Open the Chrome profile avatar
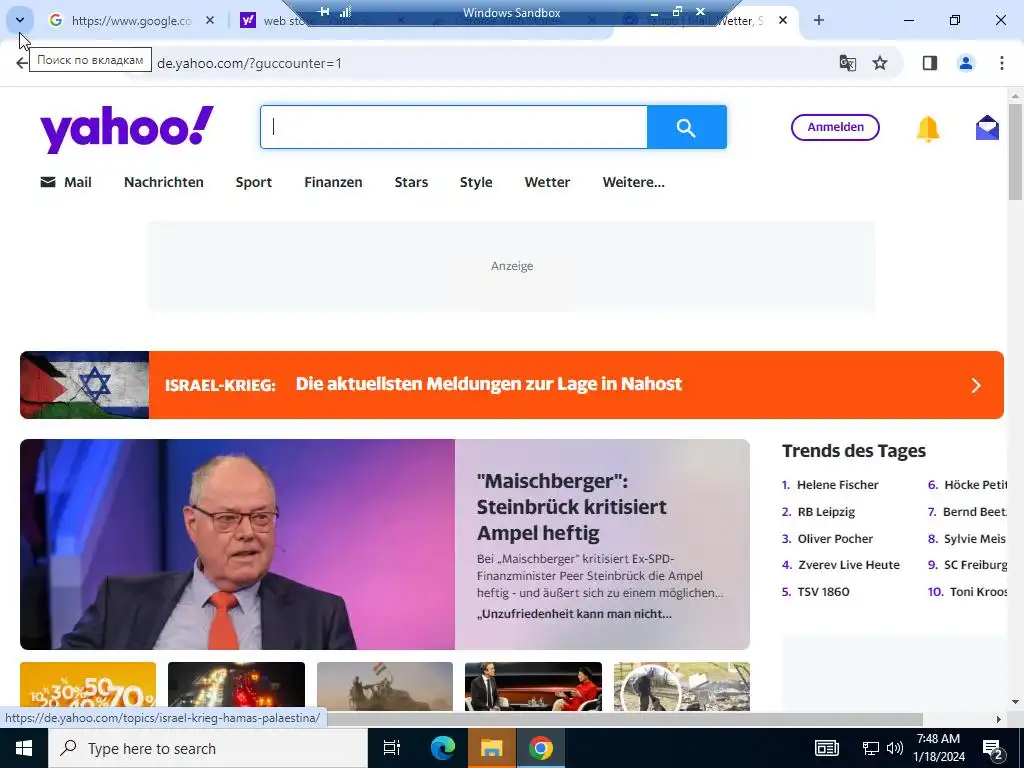The width and height of the screenshot is (1024, 768). [x=965, y=63]
